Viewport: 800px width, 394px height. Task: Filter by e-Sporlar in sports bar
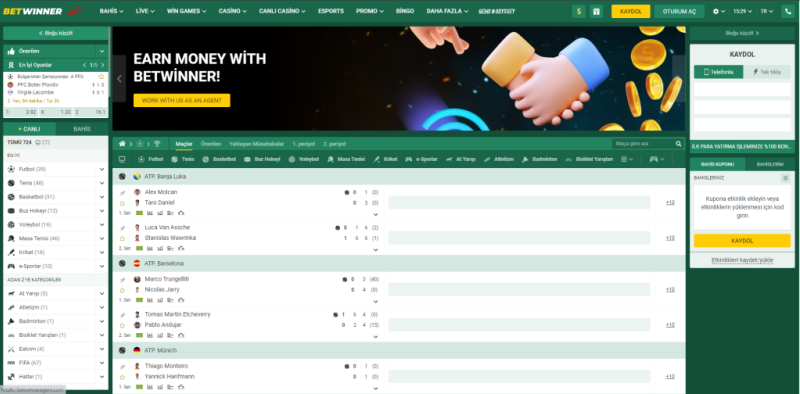tap(421, 159)
